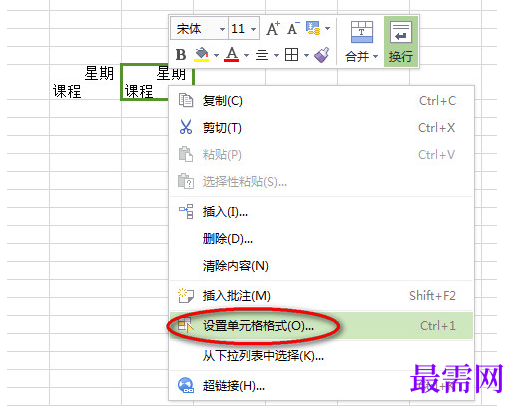Click the fill color bucket icon
Image resolution: width=522 pixels, height=410 pixels.
[202, 54]
